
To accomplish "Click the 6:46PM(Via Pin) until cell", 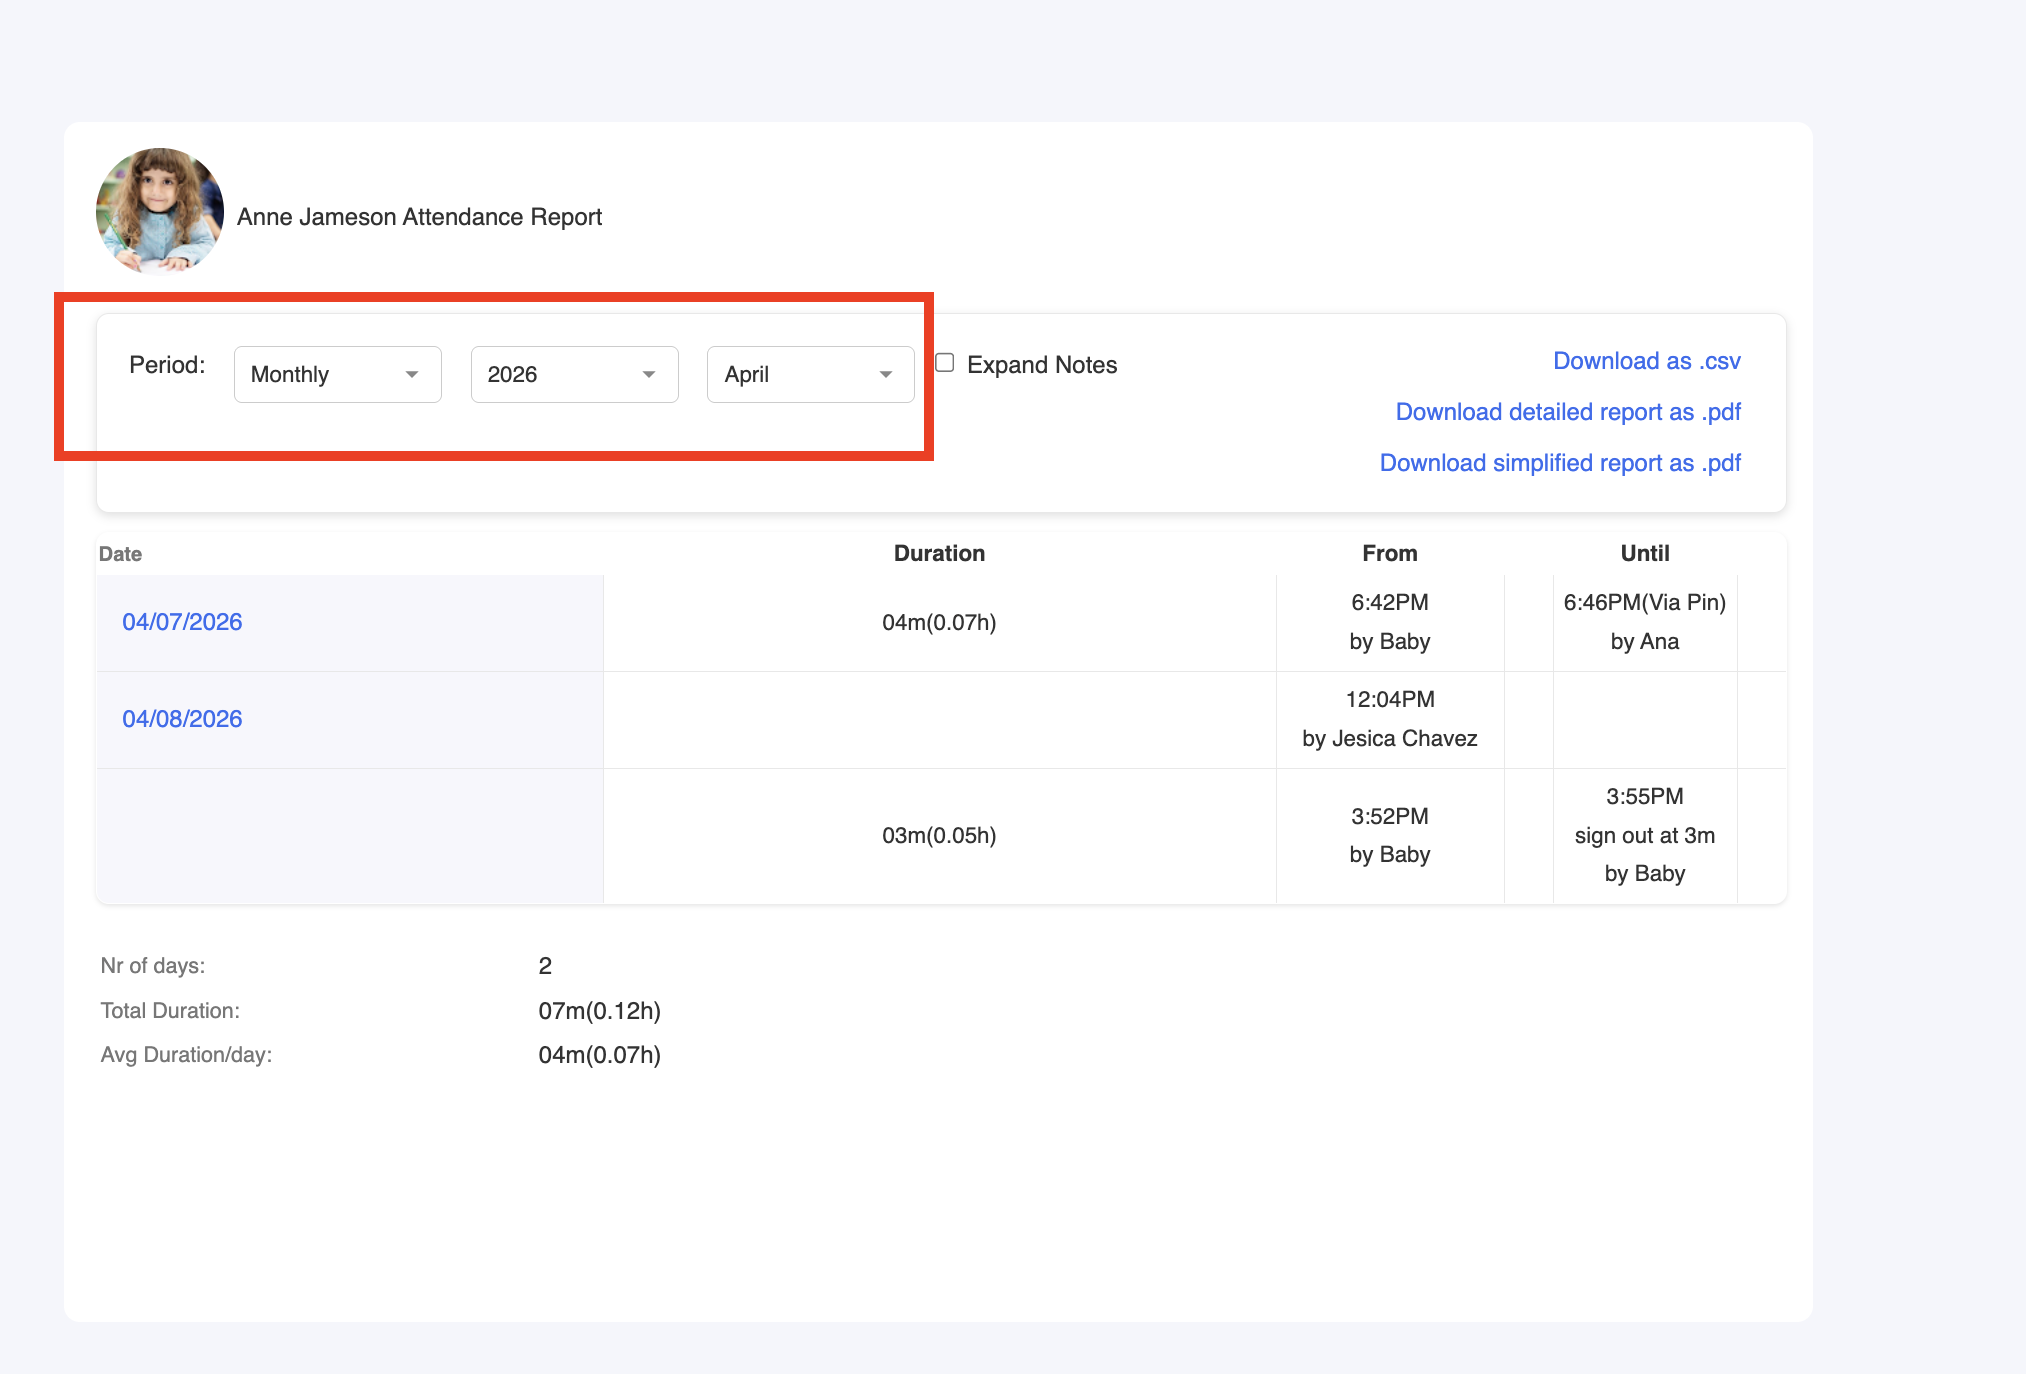I will 1644,603.
